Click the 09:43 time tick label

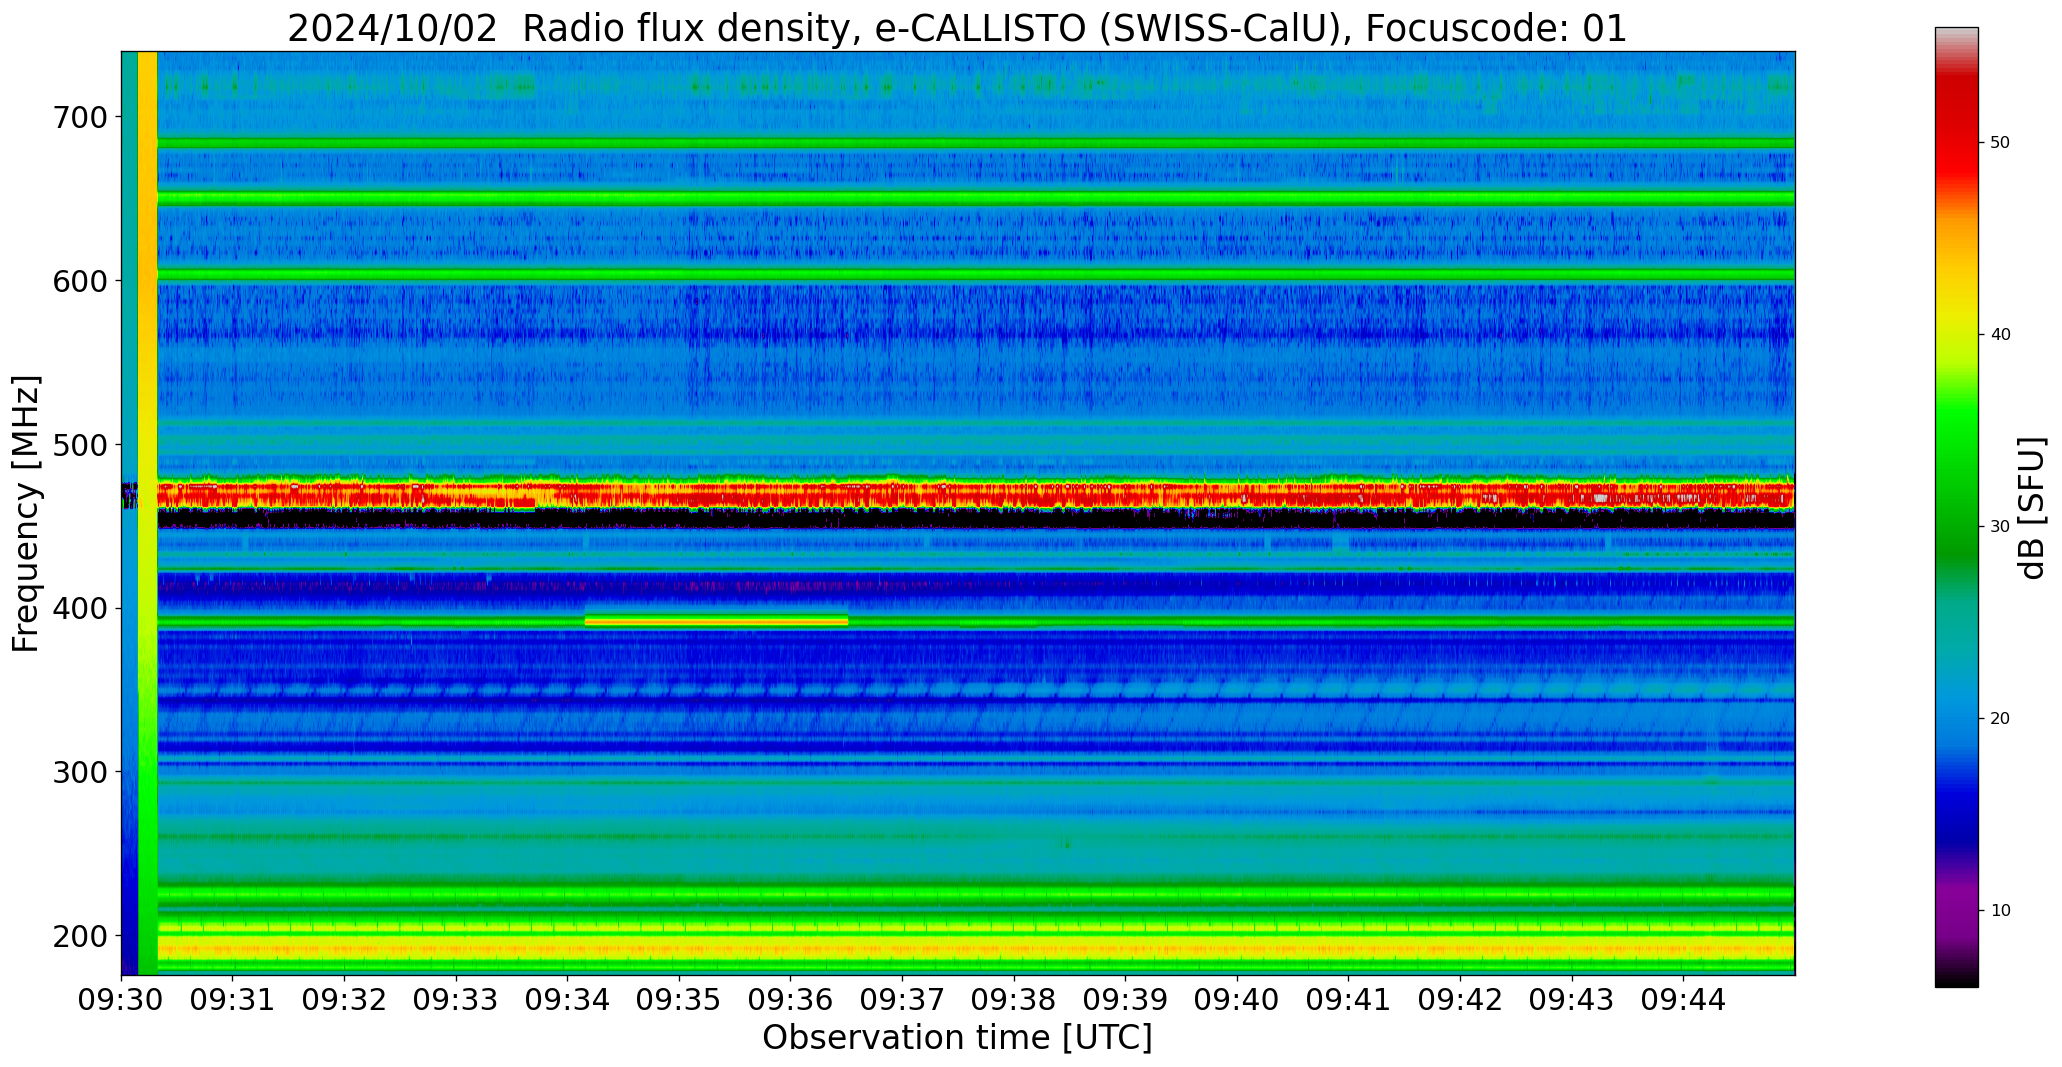pyautogui.click(x=1572, y=1000)
